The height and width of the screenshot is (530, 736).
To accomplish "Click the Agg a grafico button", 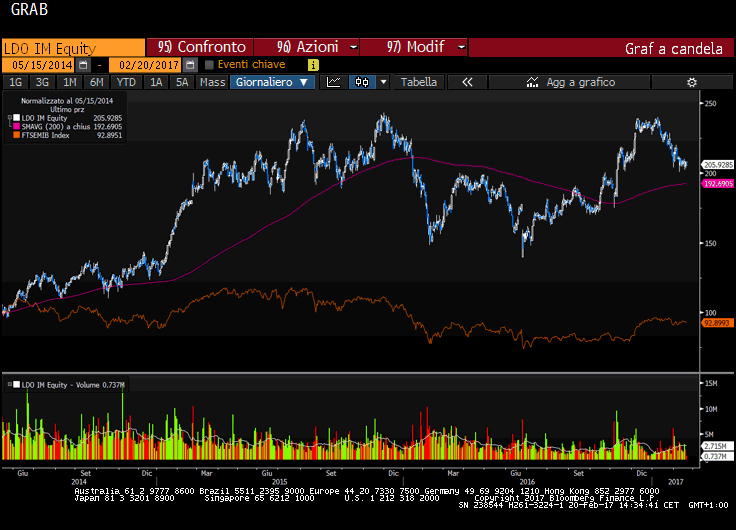I will tap(569, 82).
